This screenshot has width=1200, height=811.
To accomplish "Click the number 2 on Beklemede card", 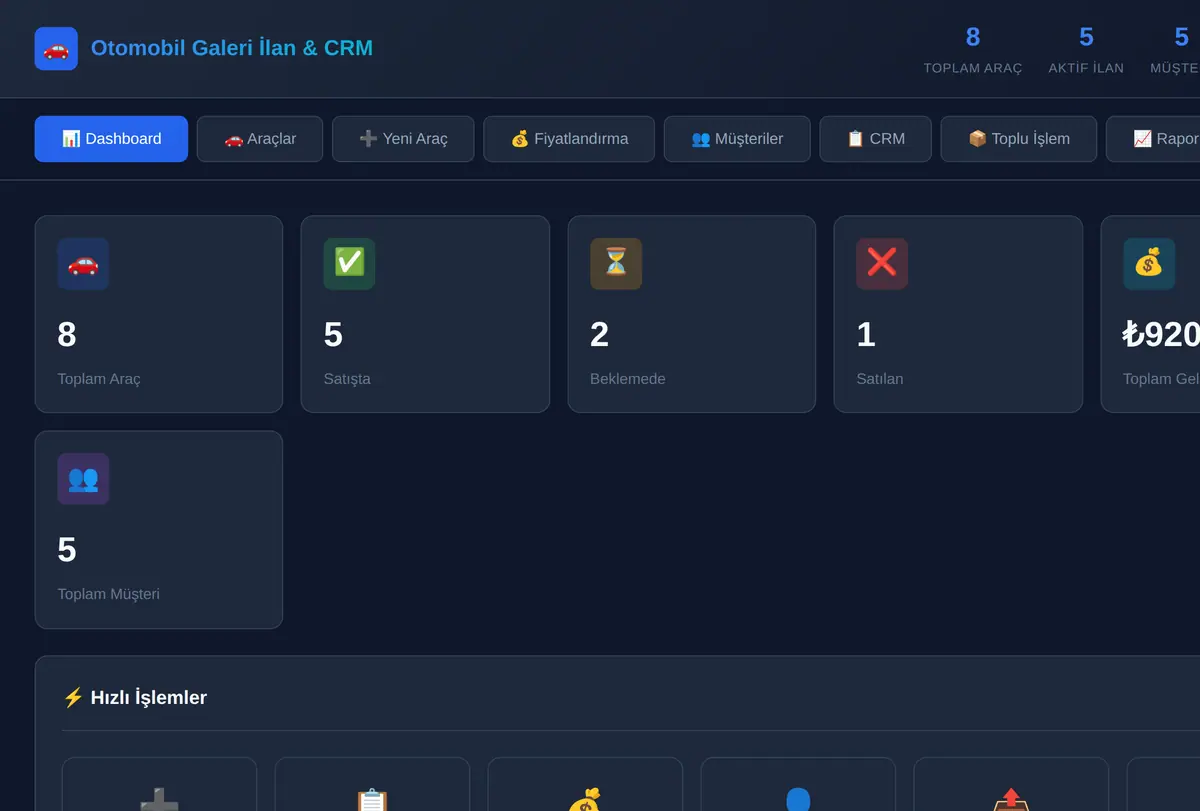I will point(600,335).
